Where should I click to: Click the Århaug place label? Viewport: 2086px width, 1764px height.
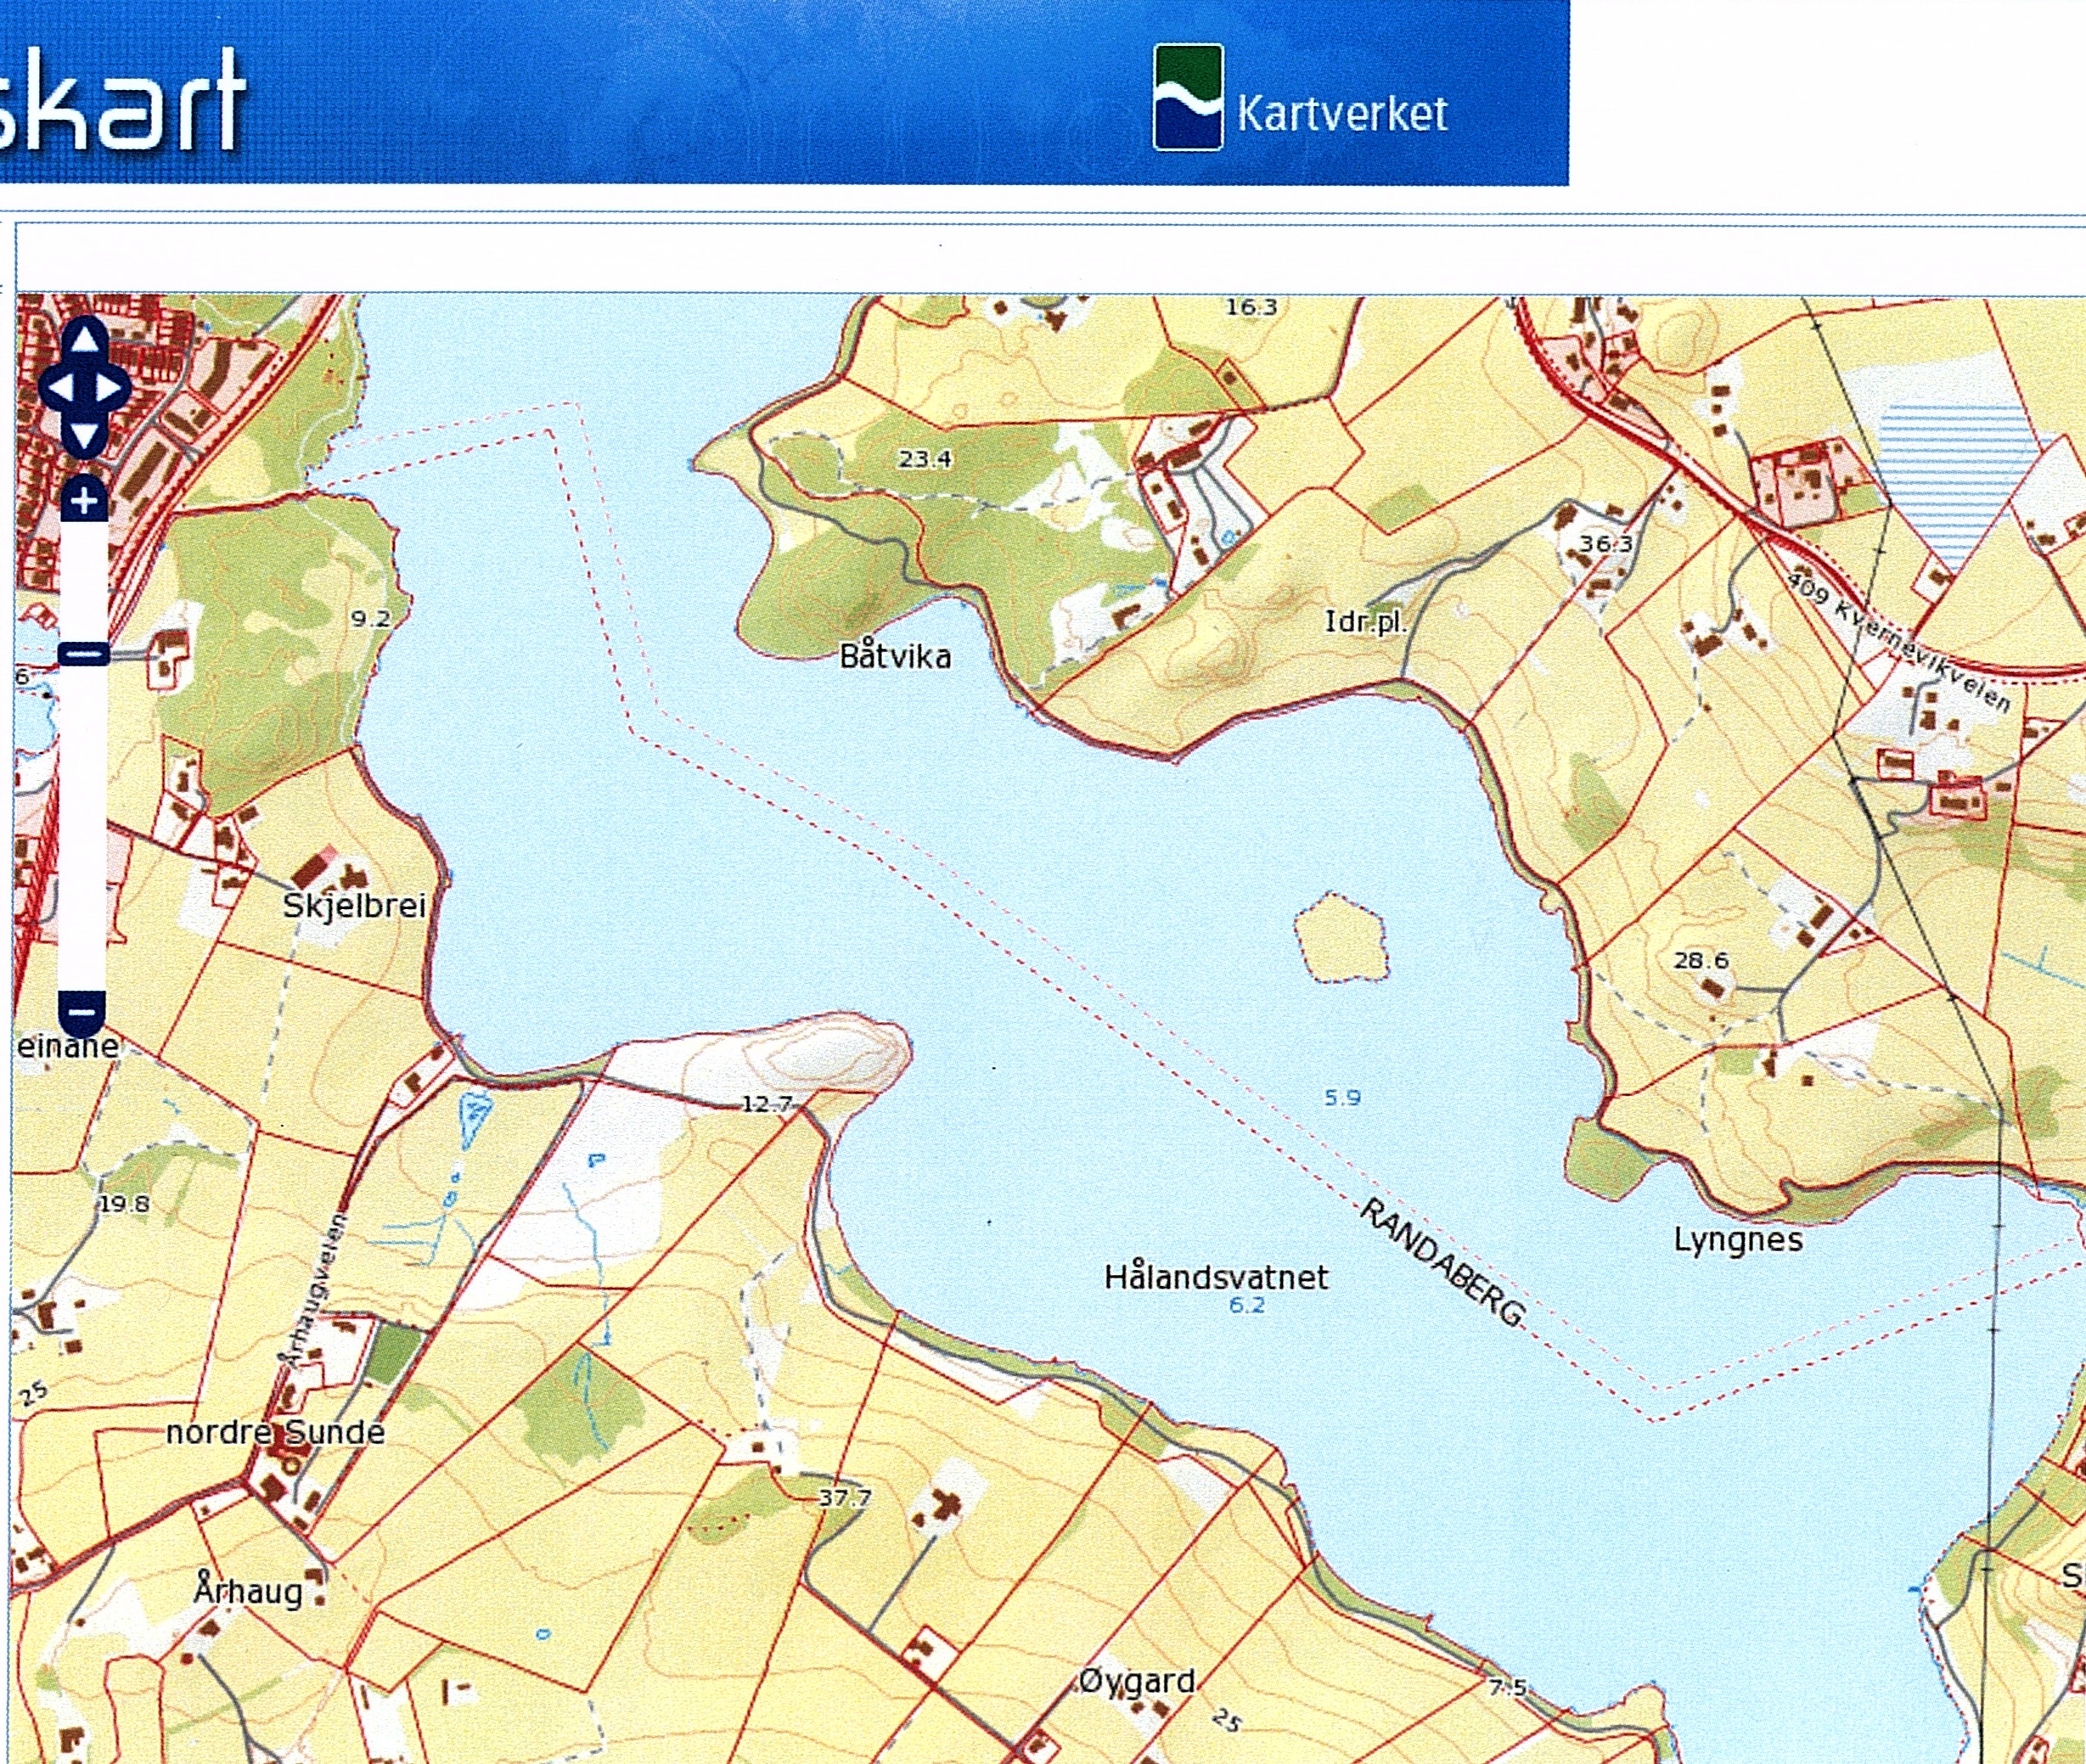coord(247,1590)
